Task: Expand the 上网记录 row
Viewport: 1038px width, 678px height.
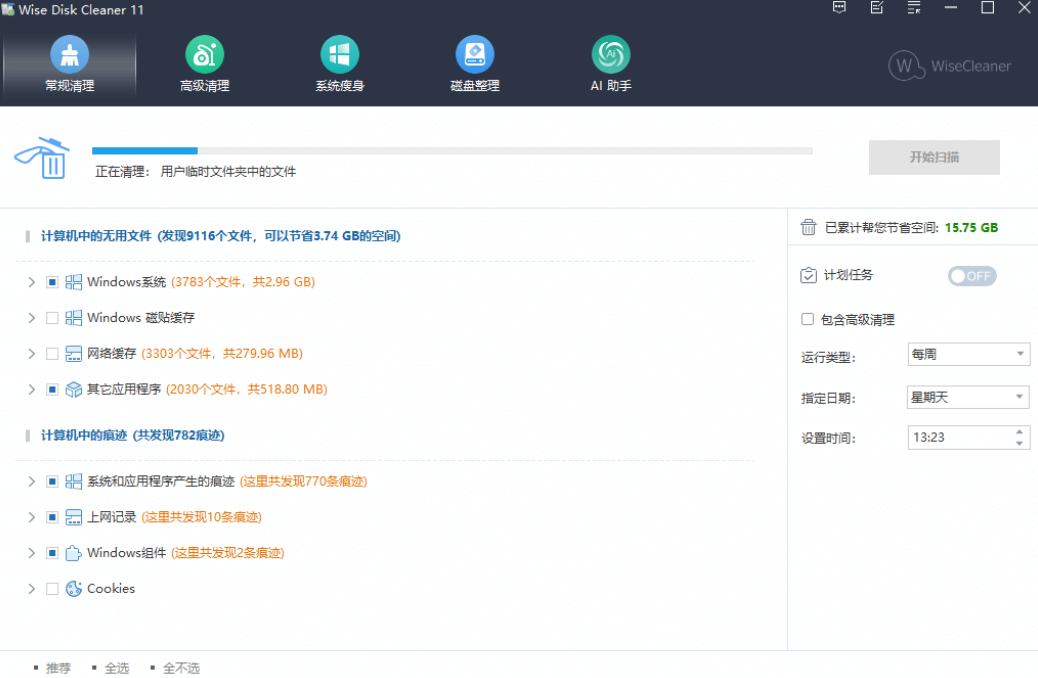Action: [x=31, y=517]
